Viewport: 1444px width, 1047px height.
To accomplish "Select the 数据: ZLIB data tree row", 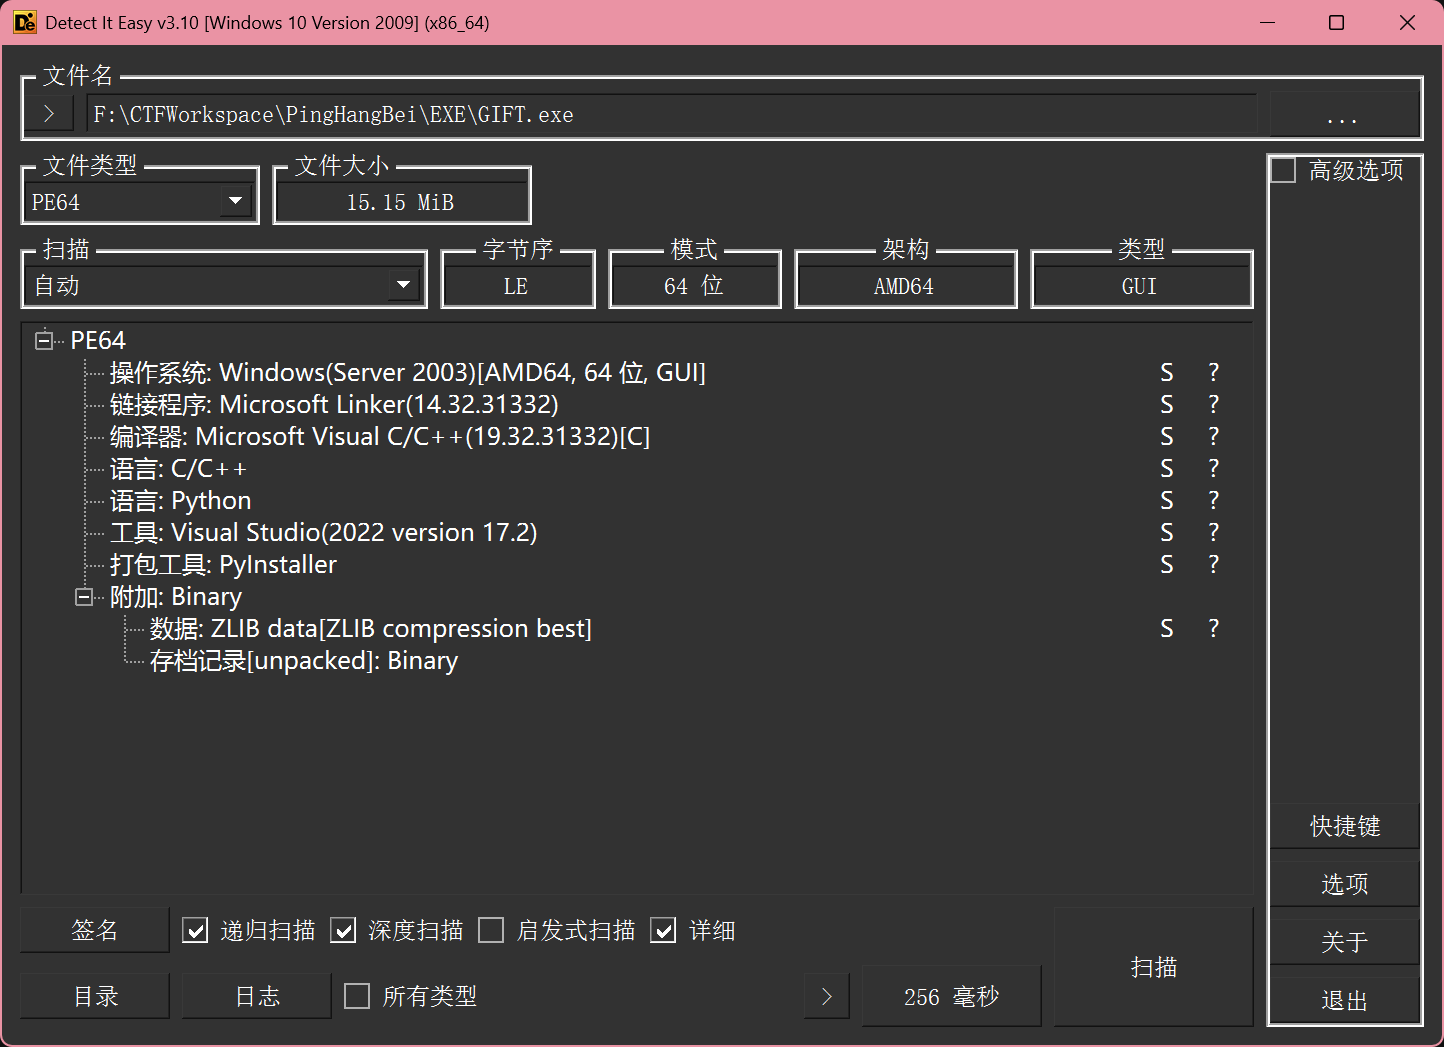I will pos(371,628).
